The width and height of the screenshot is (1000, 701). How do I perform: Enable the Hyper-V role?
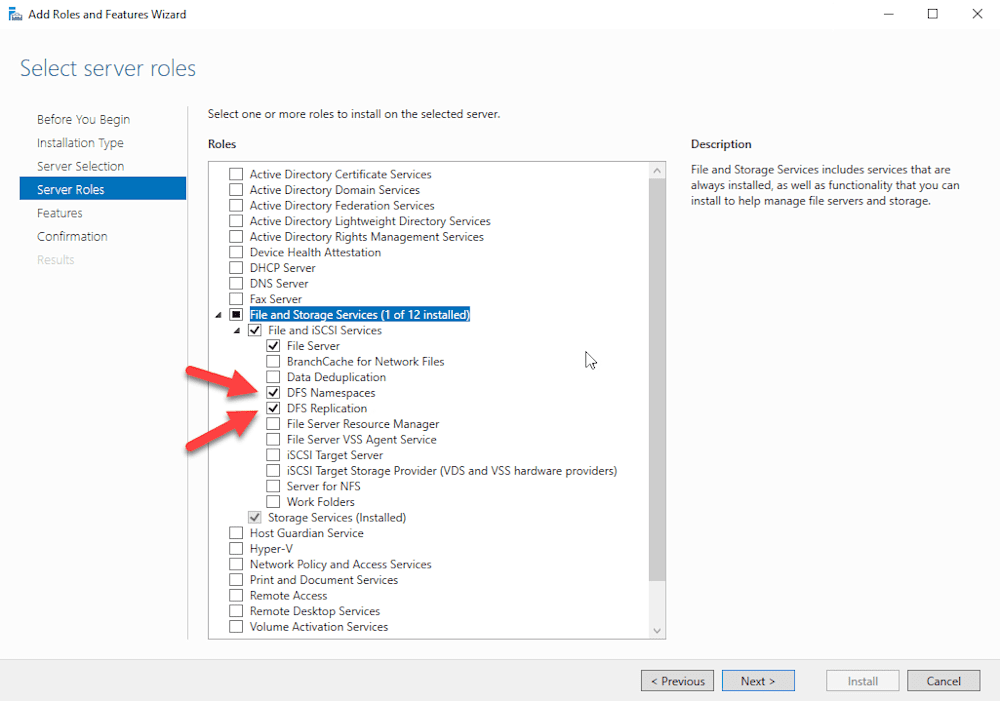[x=236, y=548]
